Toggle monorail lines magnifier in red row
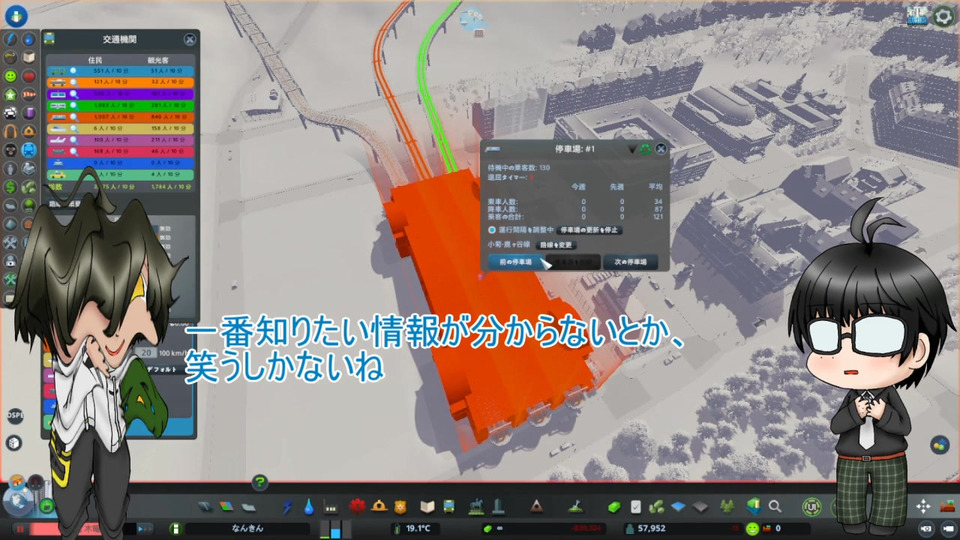Image resolution: width=960 pixels, height=540 pixels. (x=73, y=151)
